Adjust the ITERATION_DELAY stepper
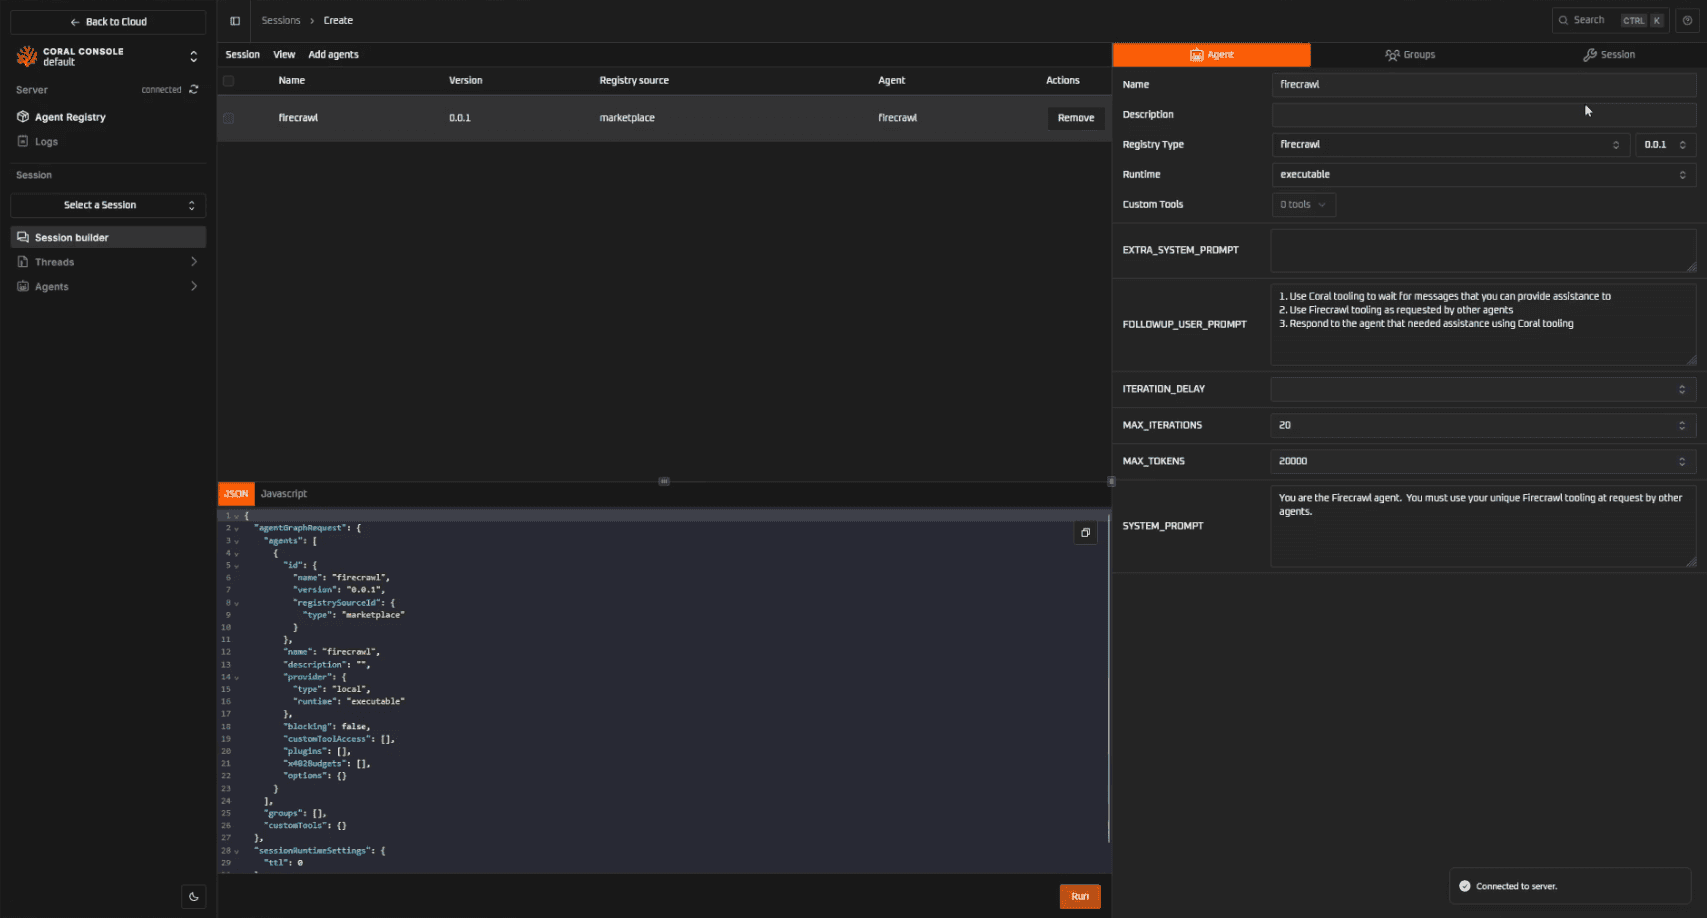The image size is (1707, 918). [x=1682, y=389]
